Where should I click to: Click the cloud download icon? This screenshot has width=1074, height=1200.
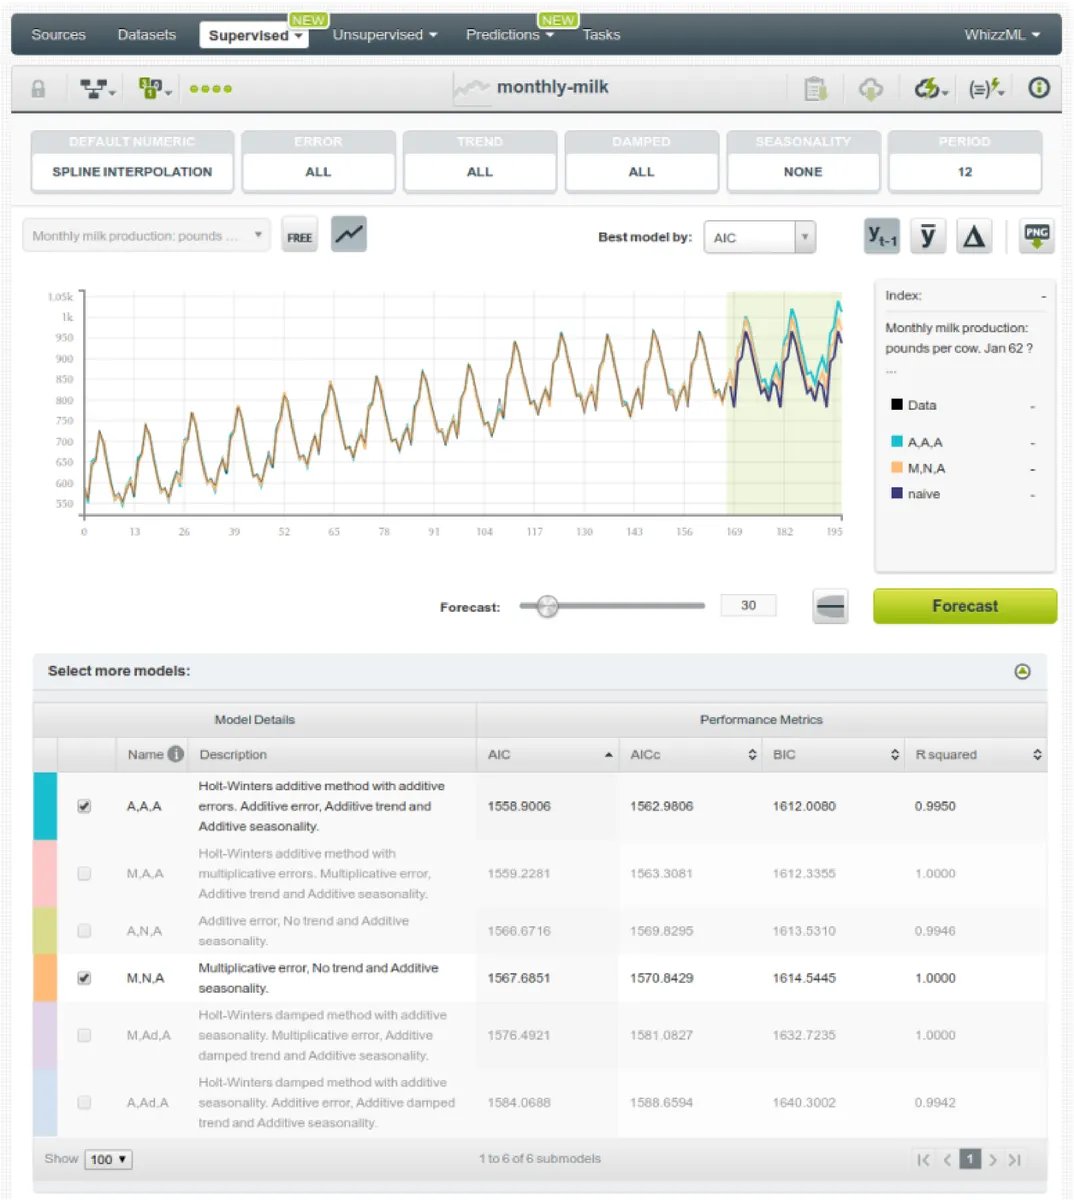pyautogui.click(x=871, y=89)
